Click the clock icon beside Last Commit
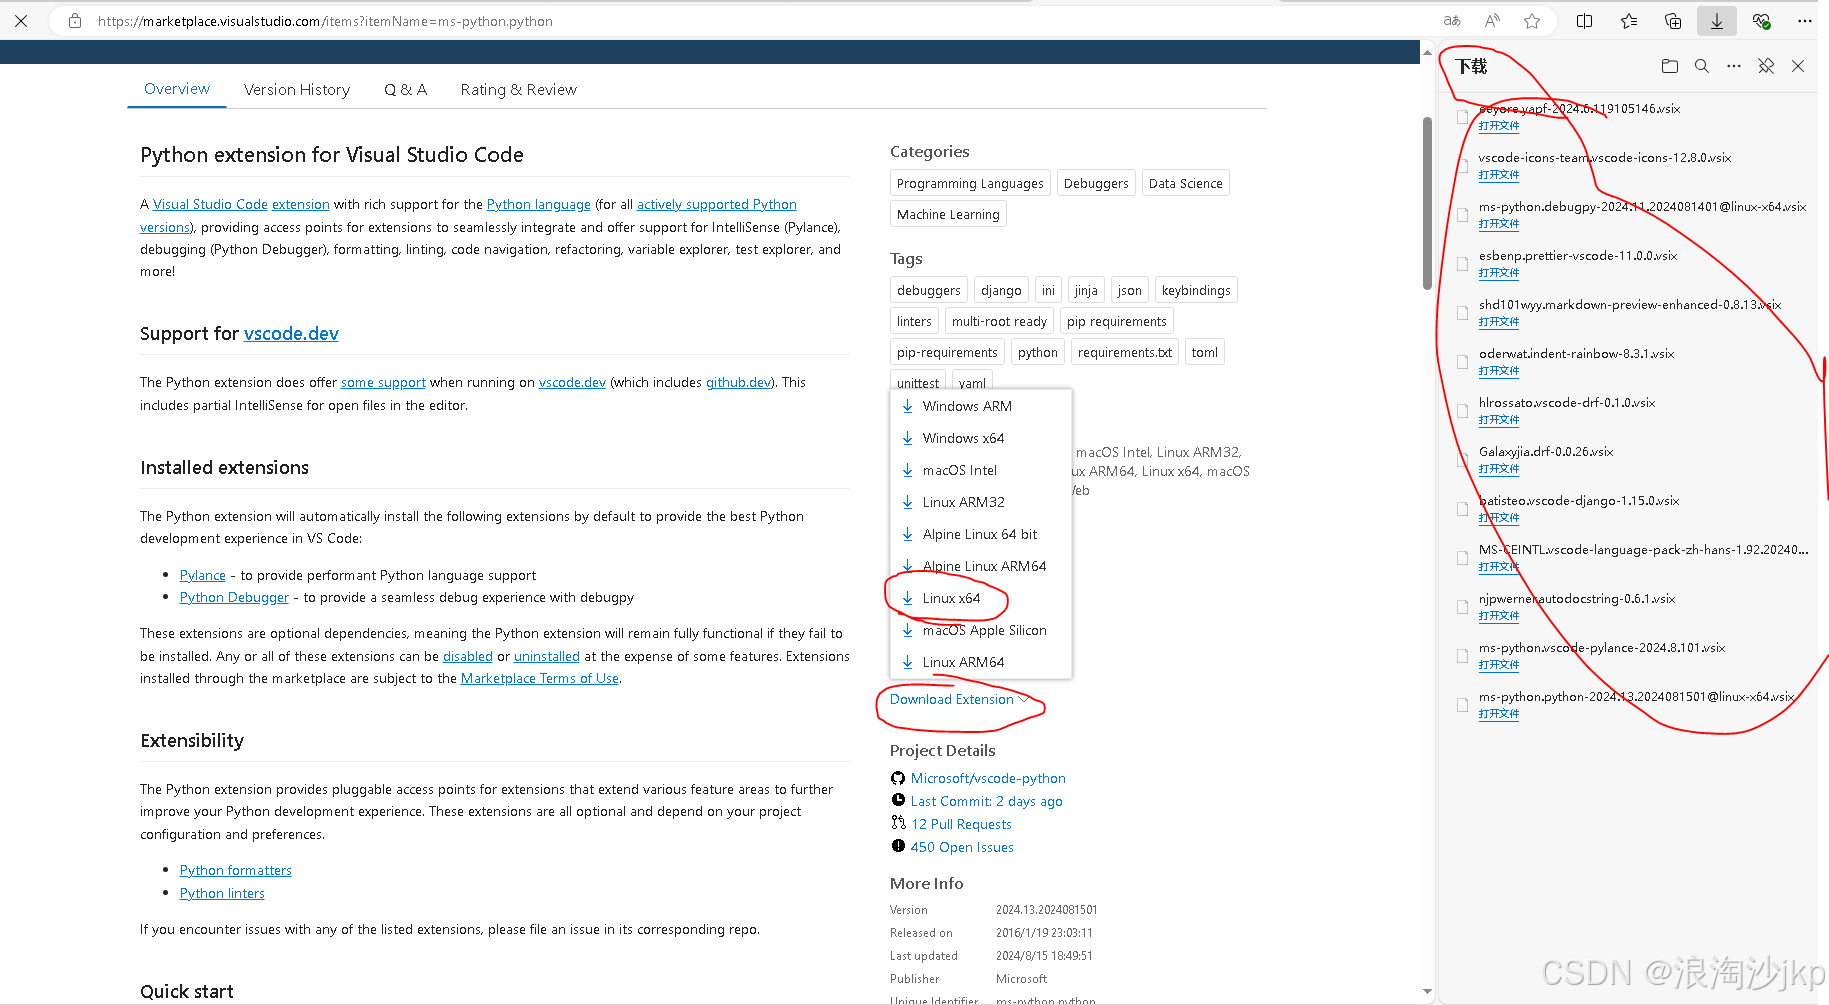The image size is (1829, 1005). coord(898,800)
